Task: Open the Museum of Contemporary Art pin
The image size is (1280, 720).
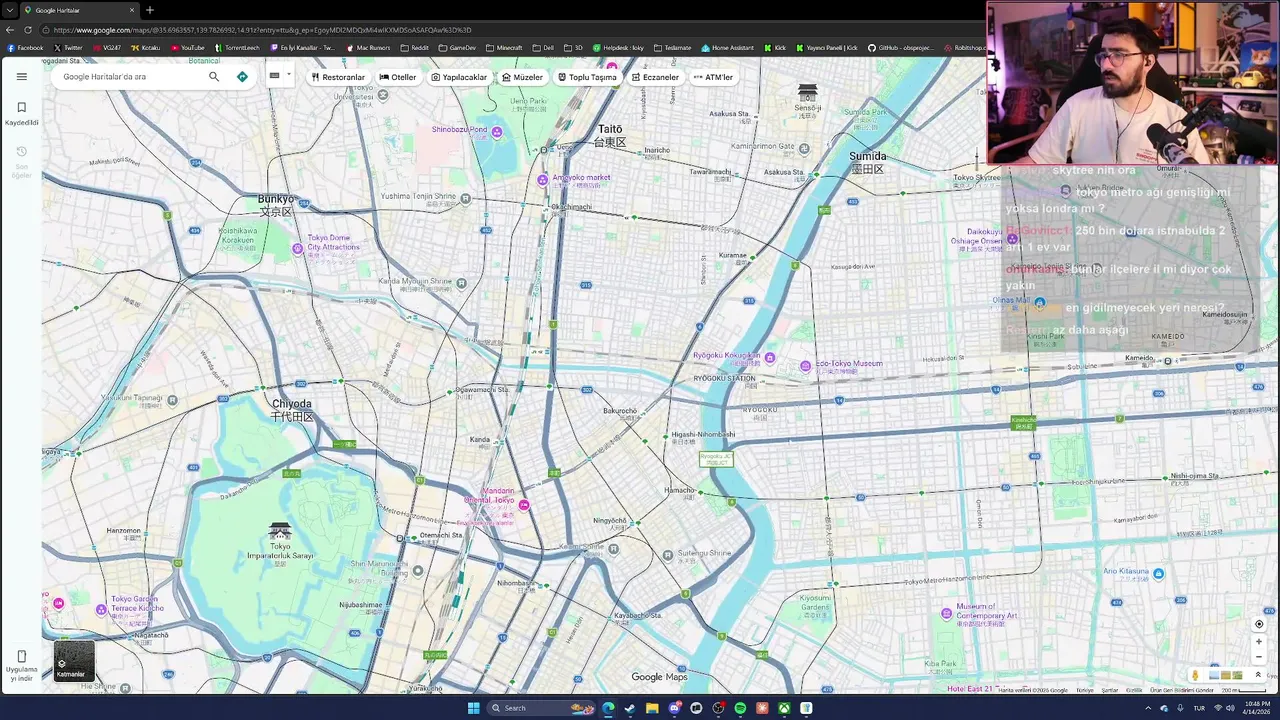Action: (x=947, y=613)
